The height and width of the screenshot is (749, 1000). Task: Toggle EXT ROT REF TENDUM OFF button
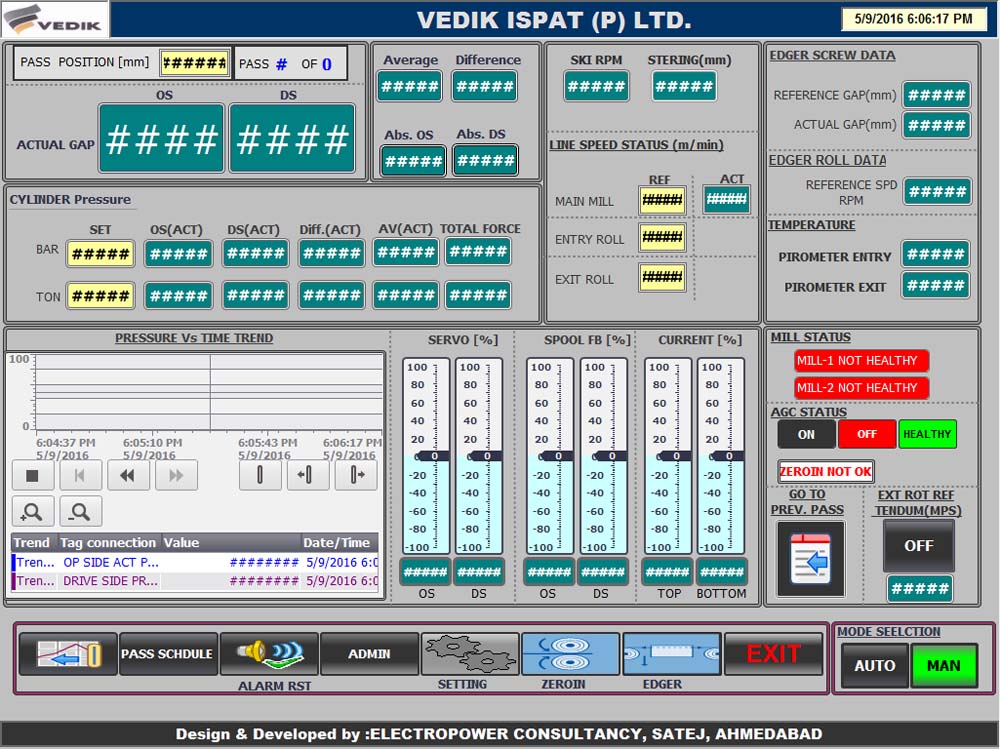click(918, 546)
